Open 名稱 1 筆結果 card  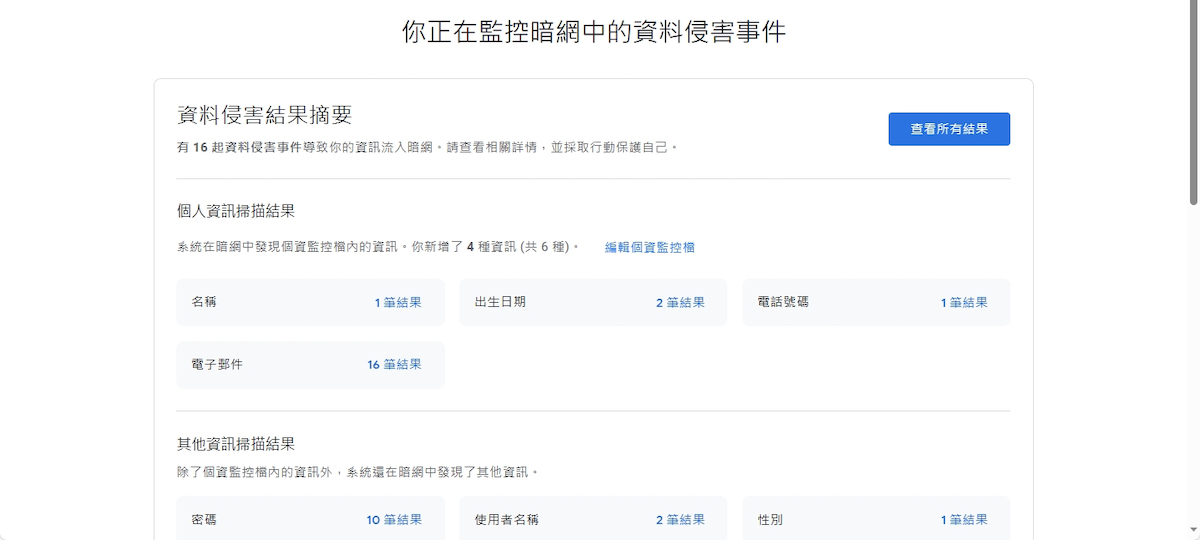click(x=311, y=302)
